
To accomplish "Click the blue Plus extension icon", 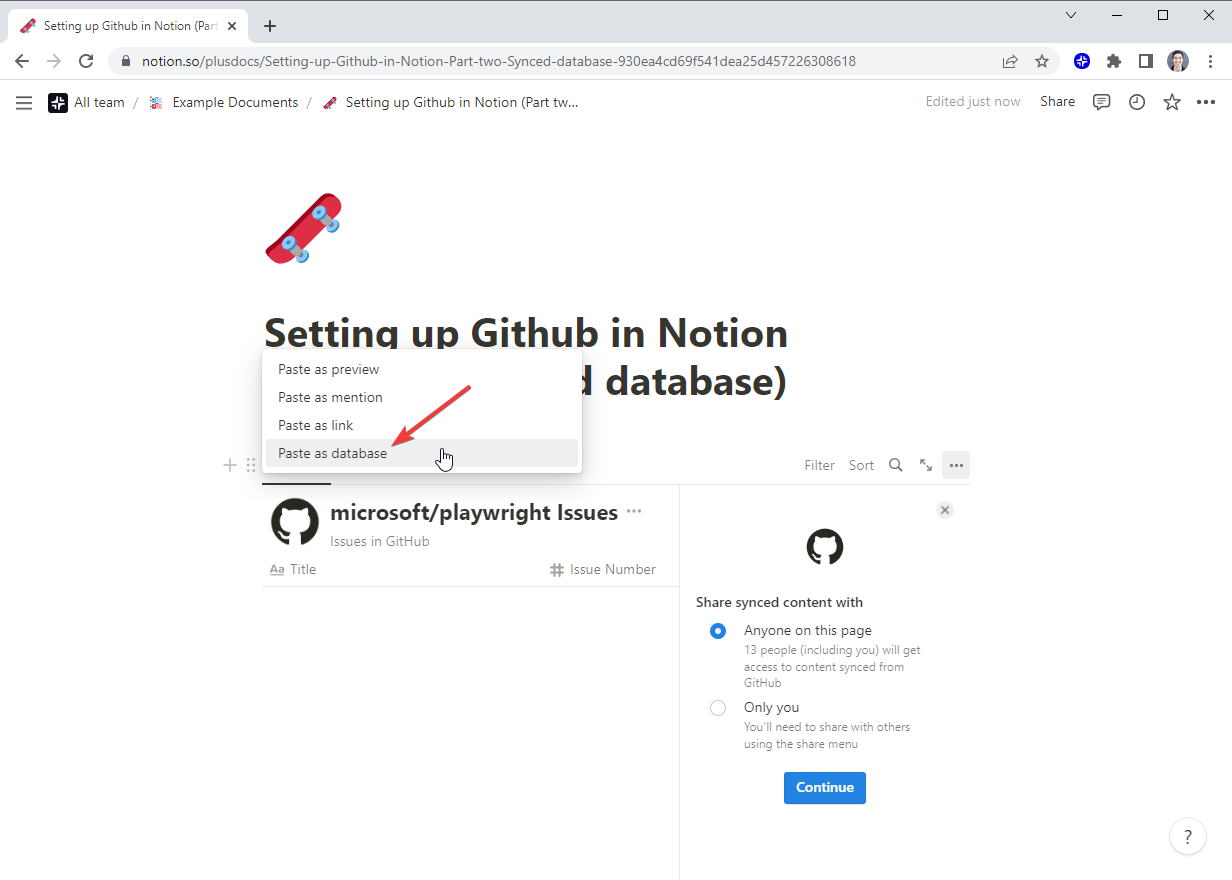I will pos(1082,61).
